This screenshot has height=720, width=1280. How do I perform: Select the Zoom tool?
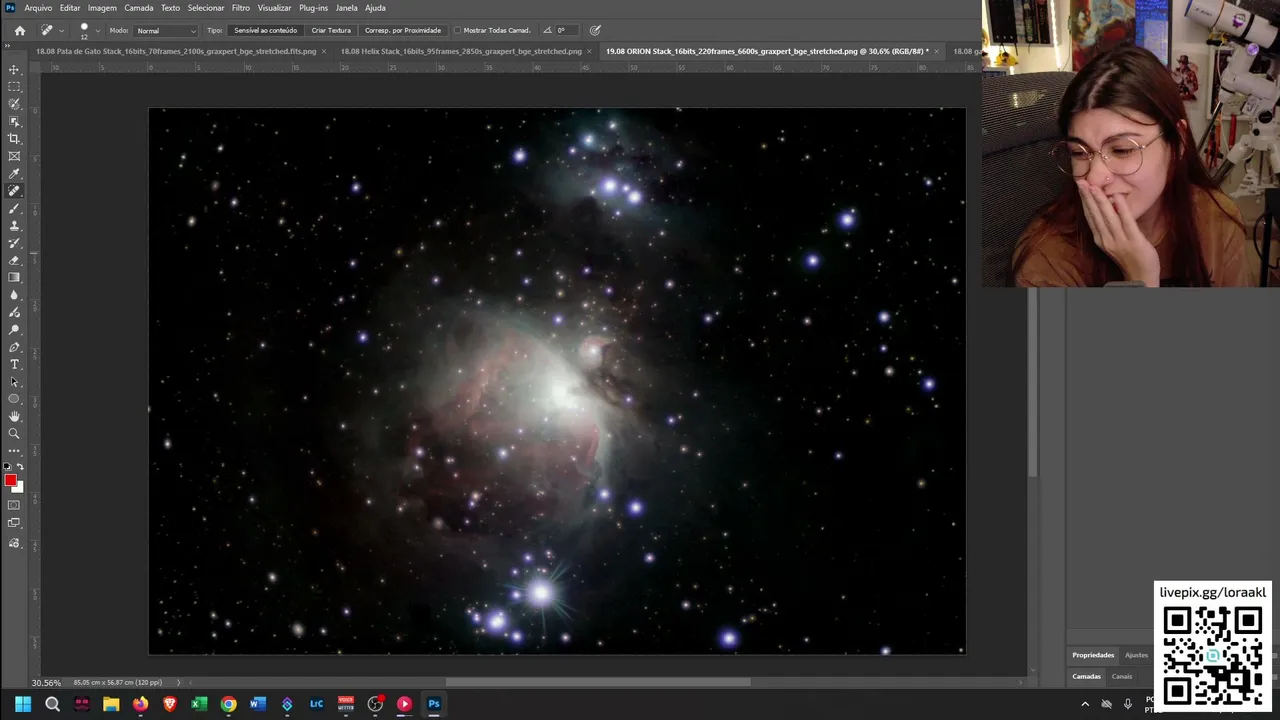(x=14, y=434)
